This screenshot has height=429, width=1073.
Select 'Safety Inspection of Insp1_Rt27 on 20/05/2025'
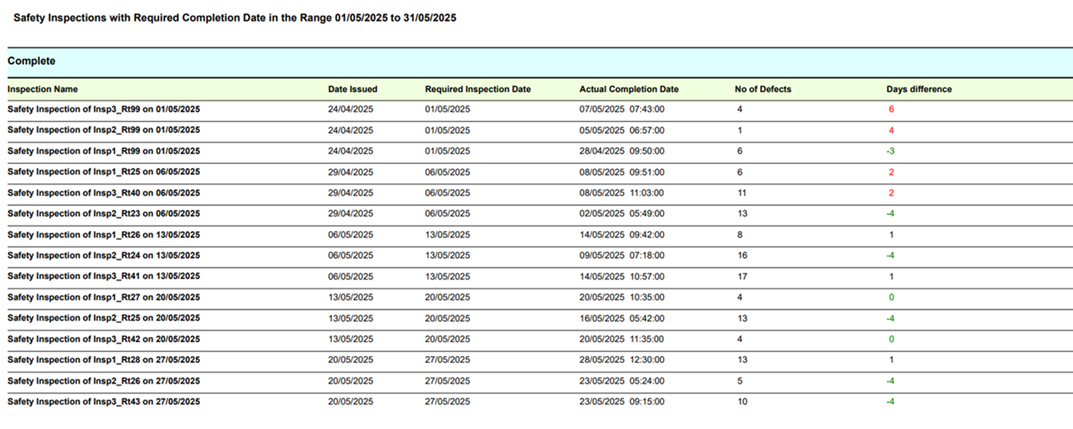[104, 297]
